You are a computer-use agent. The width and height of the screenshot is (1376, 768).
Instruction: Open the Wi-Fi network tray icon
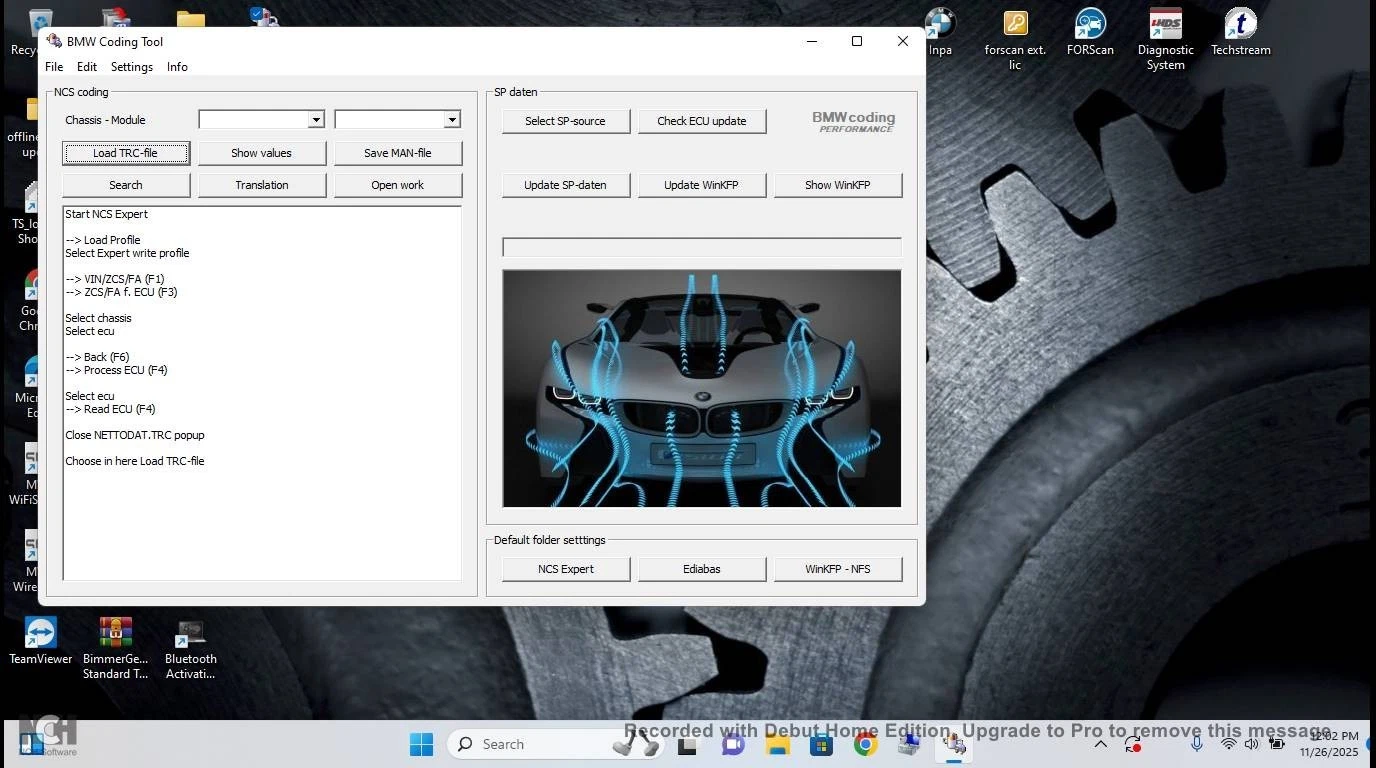click(x=1229, y=744)
